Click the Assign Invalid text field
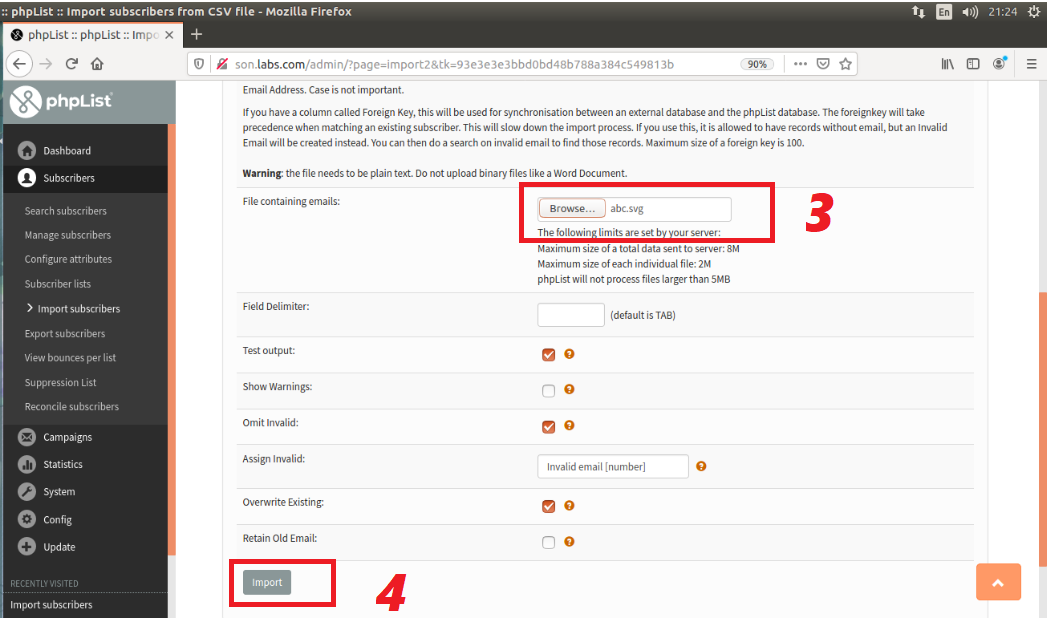Image resolution: width=1048 pixels, height=620 pixels. click(x=613, y=466)
